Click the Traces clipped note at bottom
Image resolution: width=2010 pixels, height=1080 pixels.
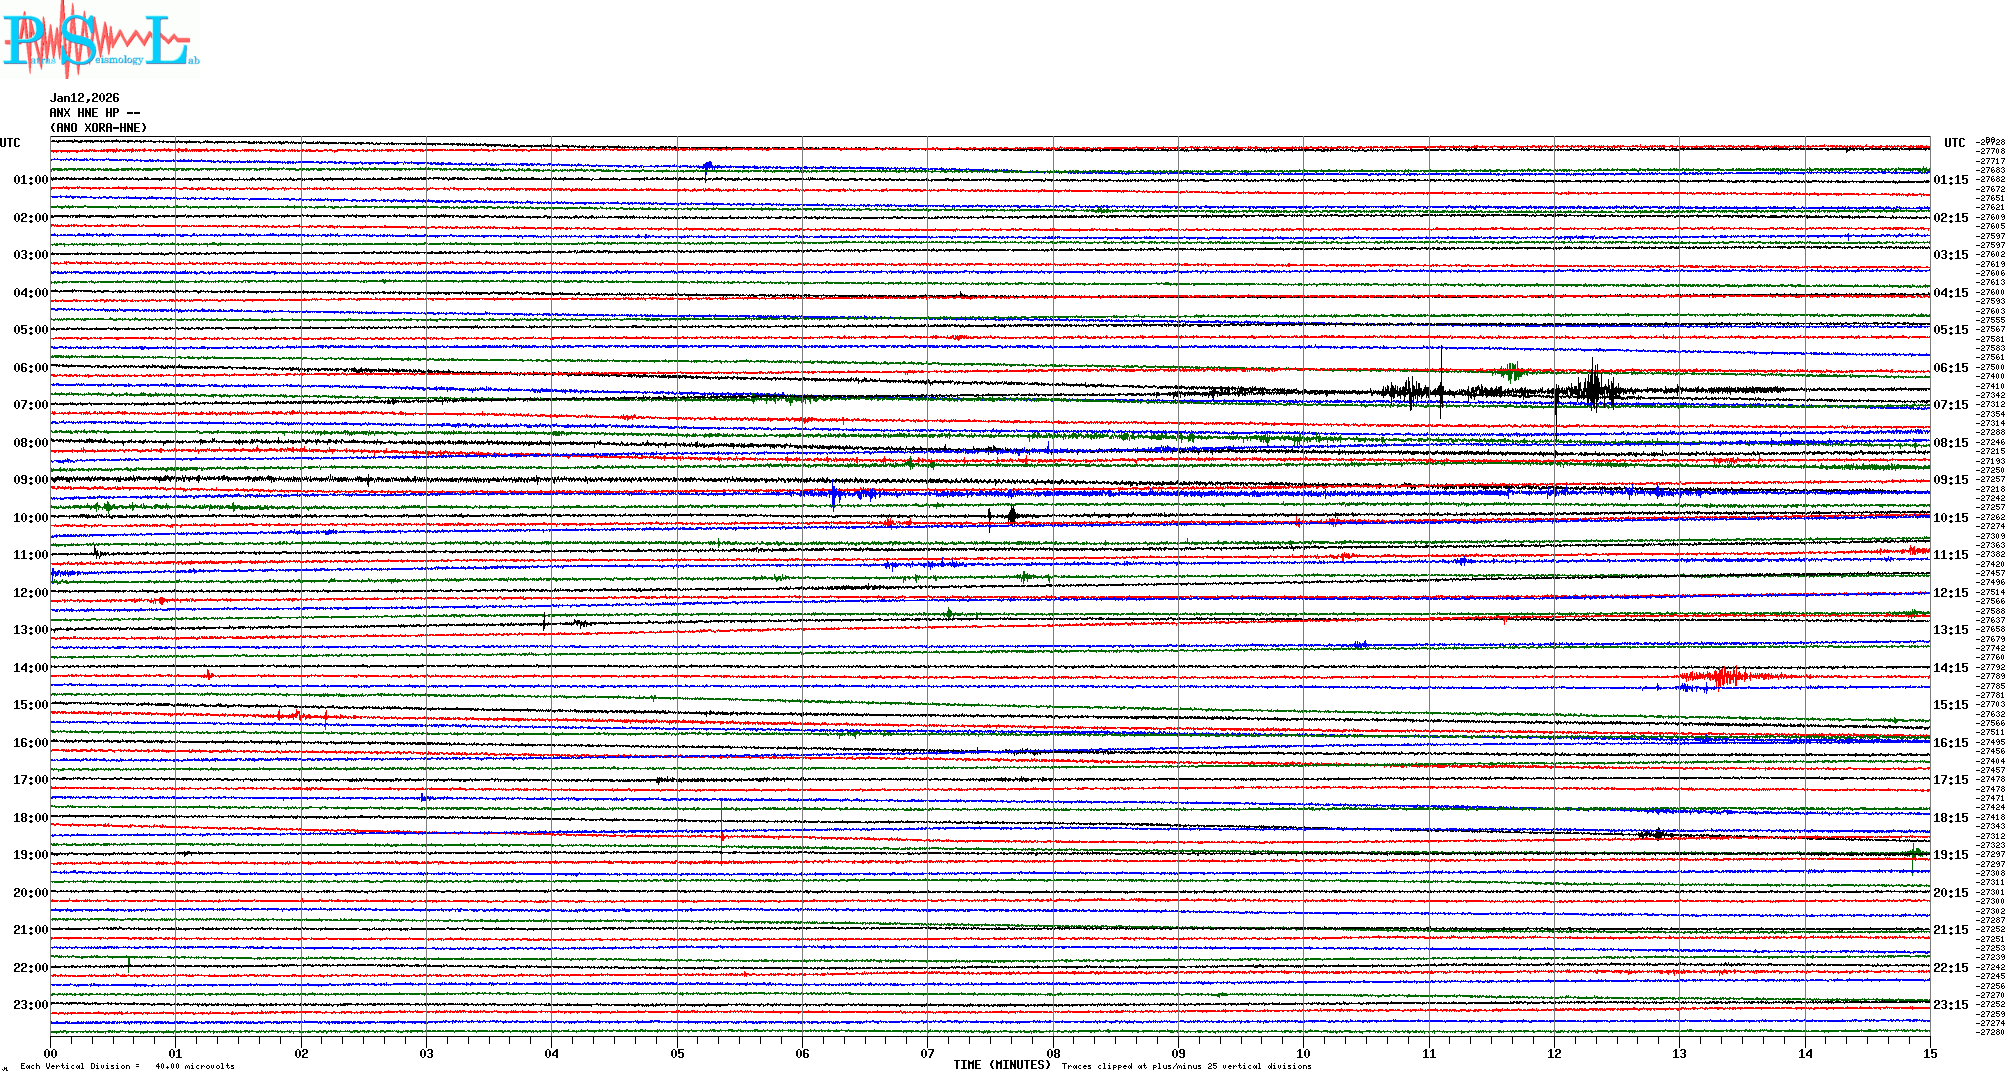click(1186, 1066)
